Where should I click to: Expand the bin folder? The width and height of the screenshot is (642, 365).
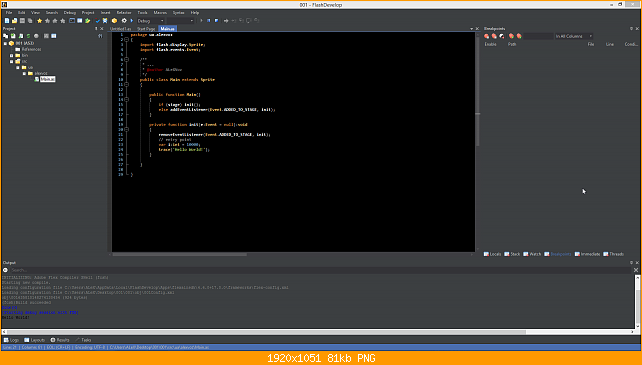tap(11, 55)
